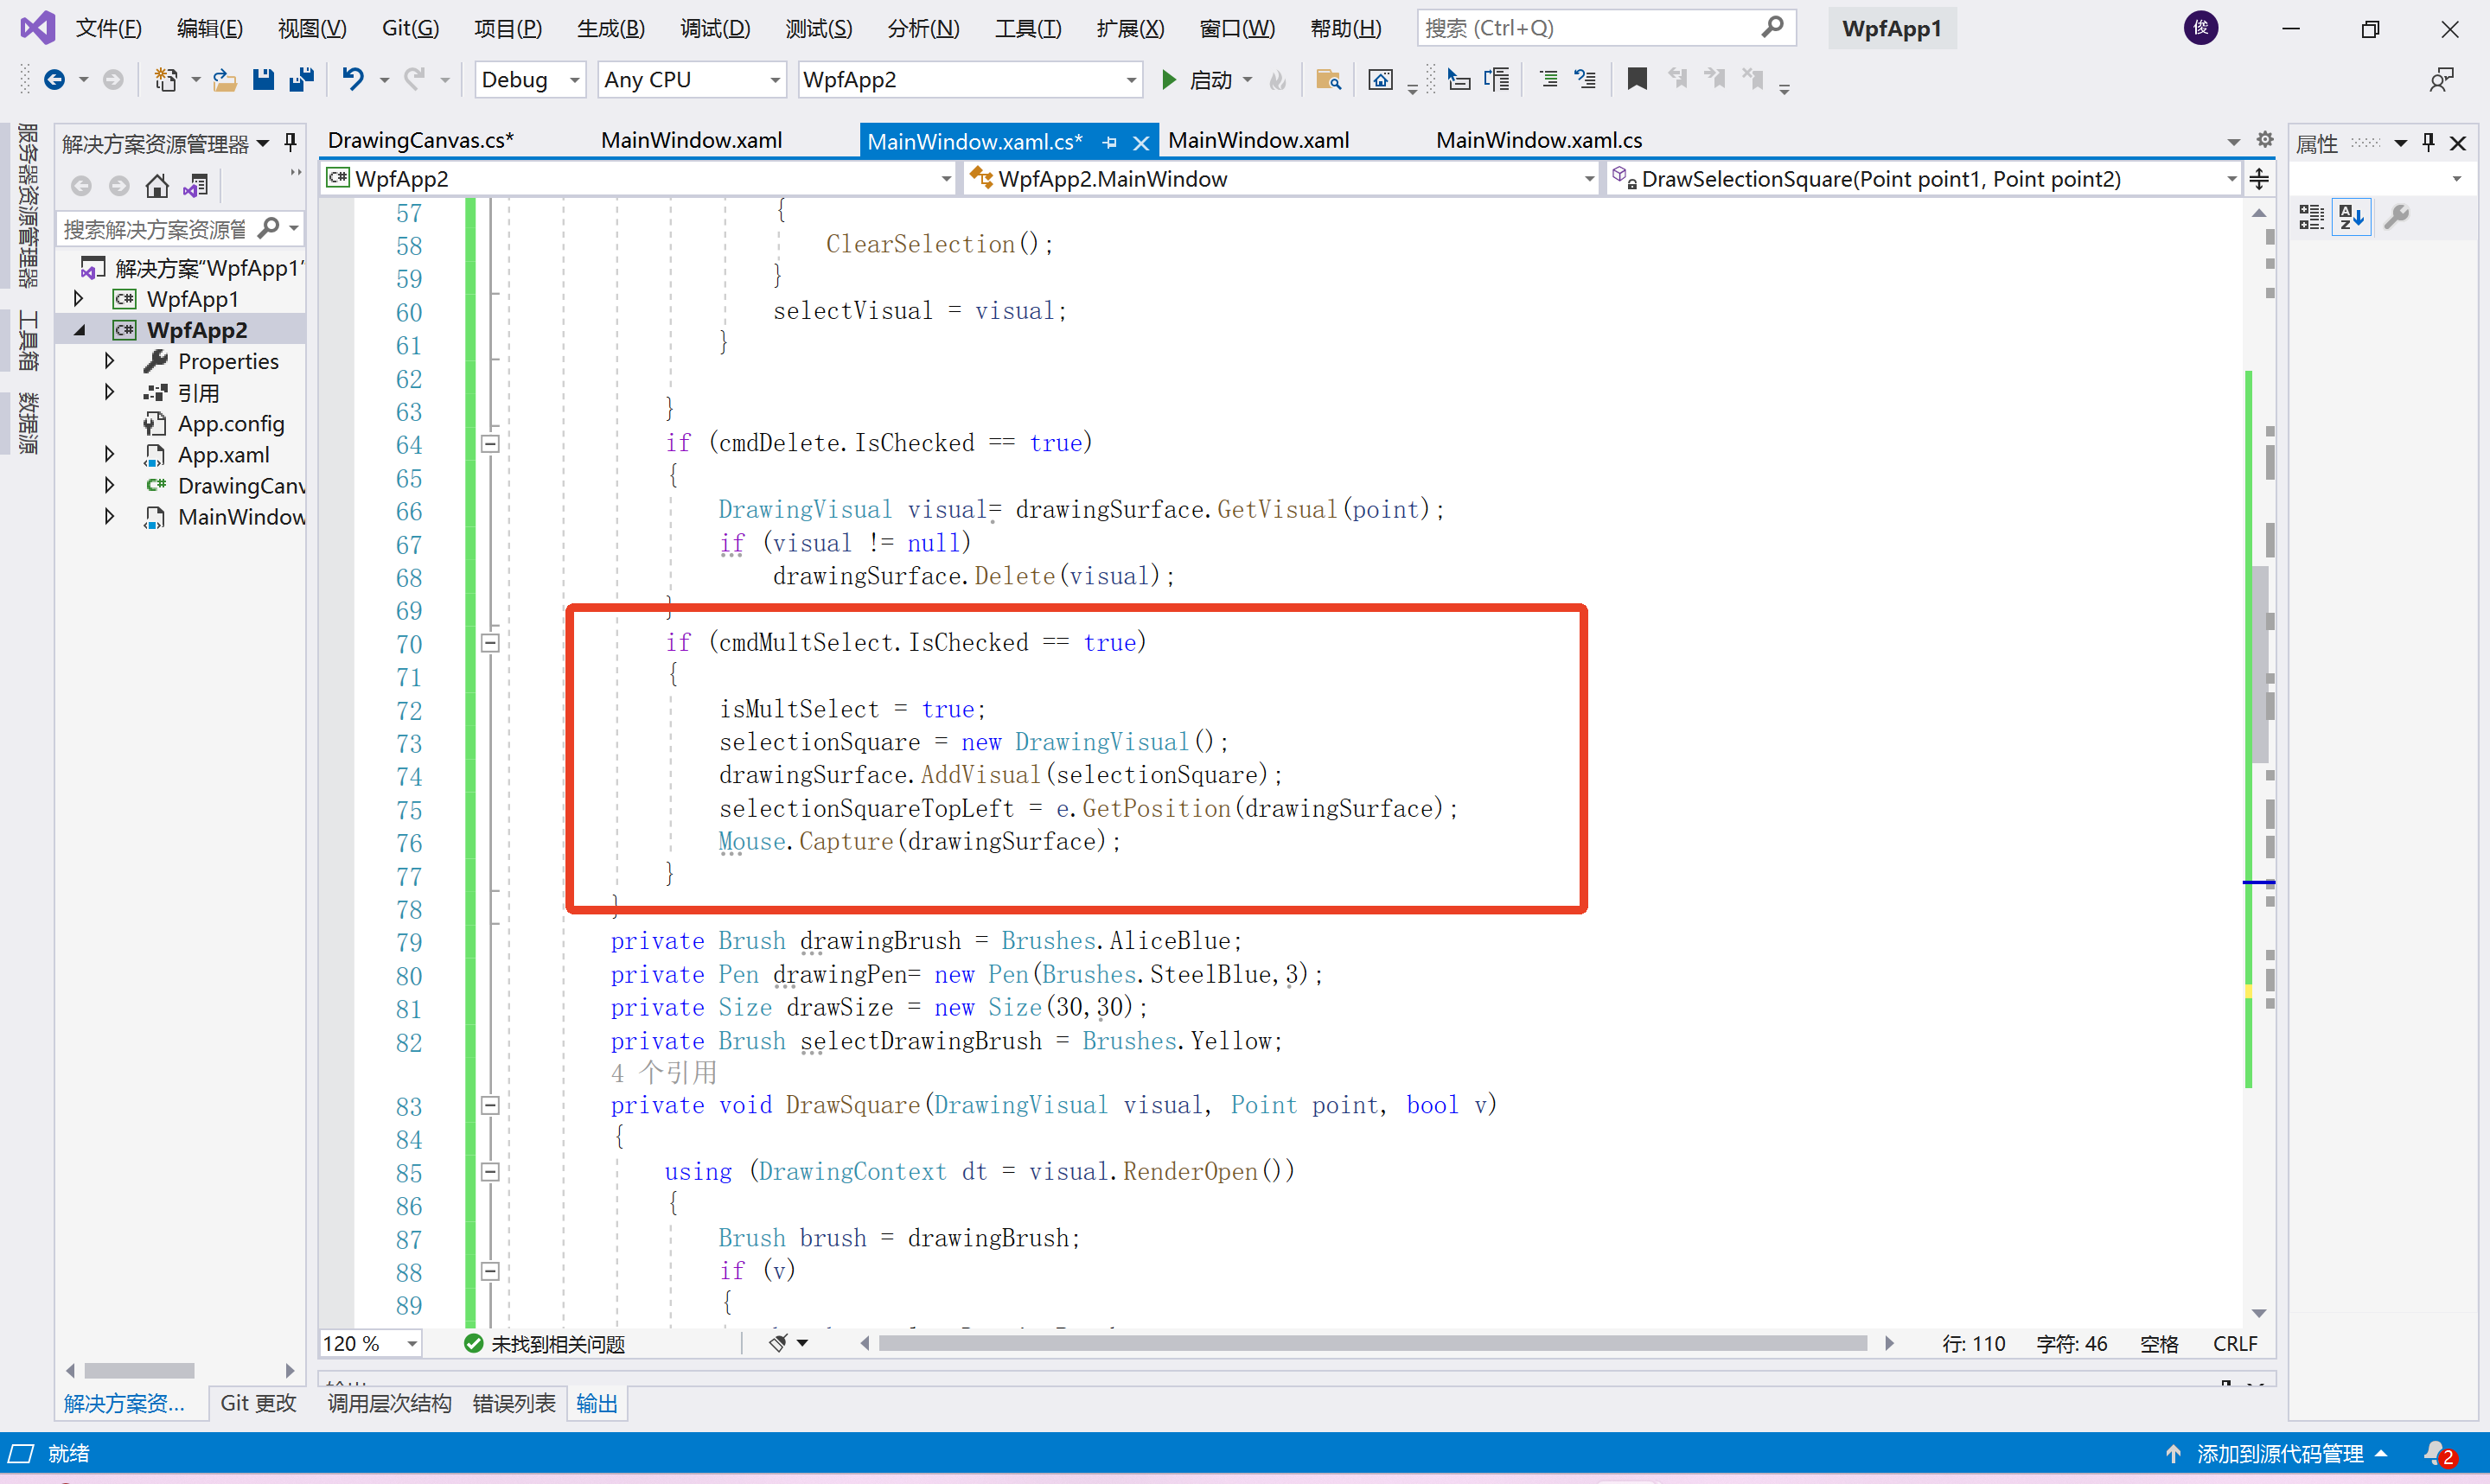The image size is (2490, 1484).
Task: Open the Any CPU platform dropdown
Action: coord(690,79)
